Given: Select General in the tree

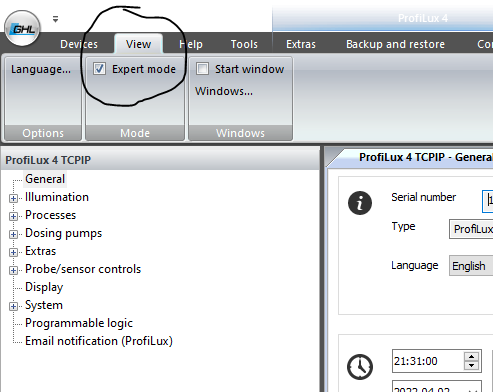Looking at the screenshot, I should [x=45, y=179].
